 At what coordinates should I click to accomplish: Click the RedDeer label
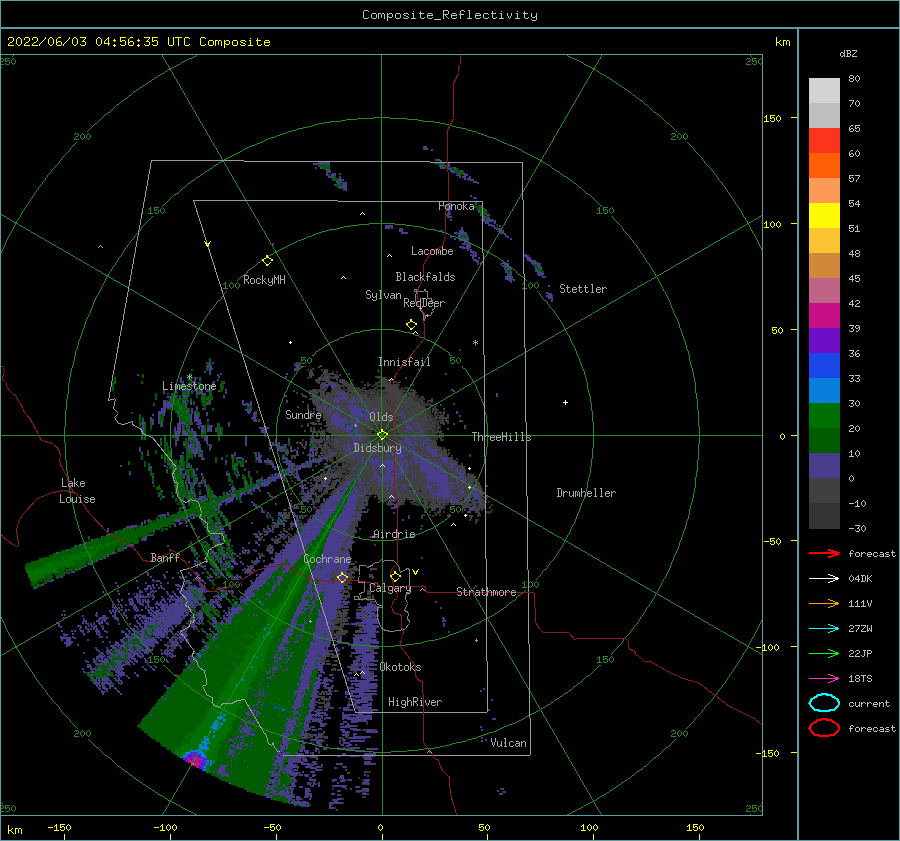424,303
